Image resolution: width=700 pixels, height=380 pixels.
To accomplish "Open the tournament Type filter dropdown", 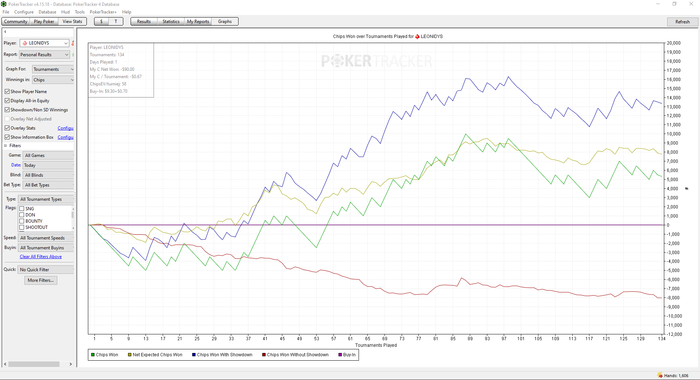I will pos(46,199).
